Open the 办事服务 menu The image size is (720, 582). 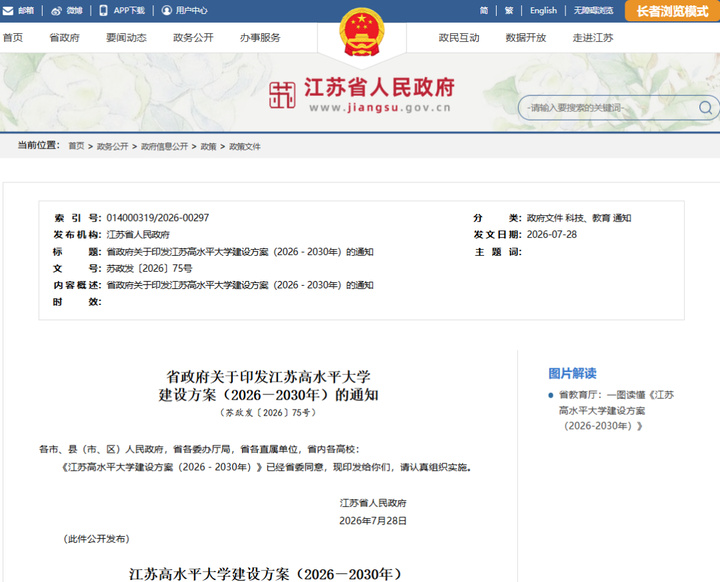(x=260, y=38)
